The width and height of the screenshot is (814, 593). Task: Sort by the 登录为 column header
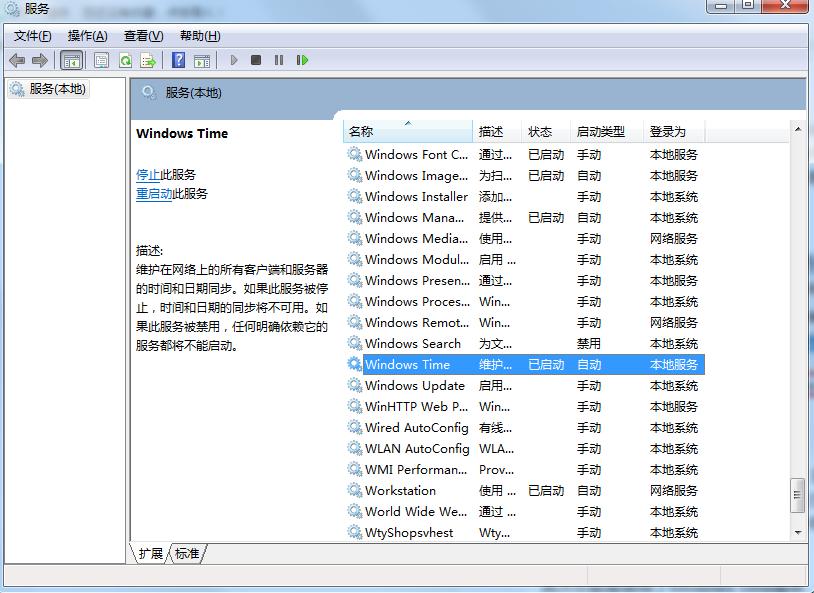pyautogui.click(x=674, y=131)
